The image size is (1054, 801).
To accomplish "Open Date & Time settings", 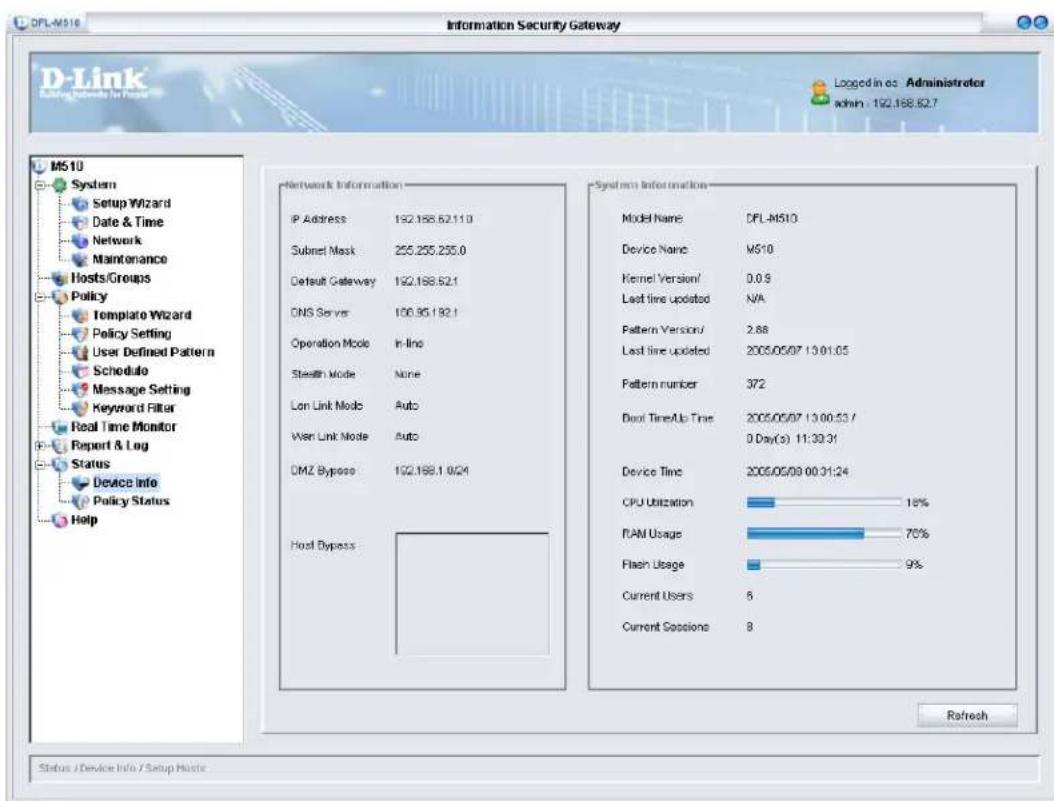I will tap(128, 222).
